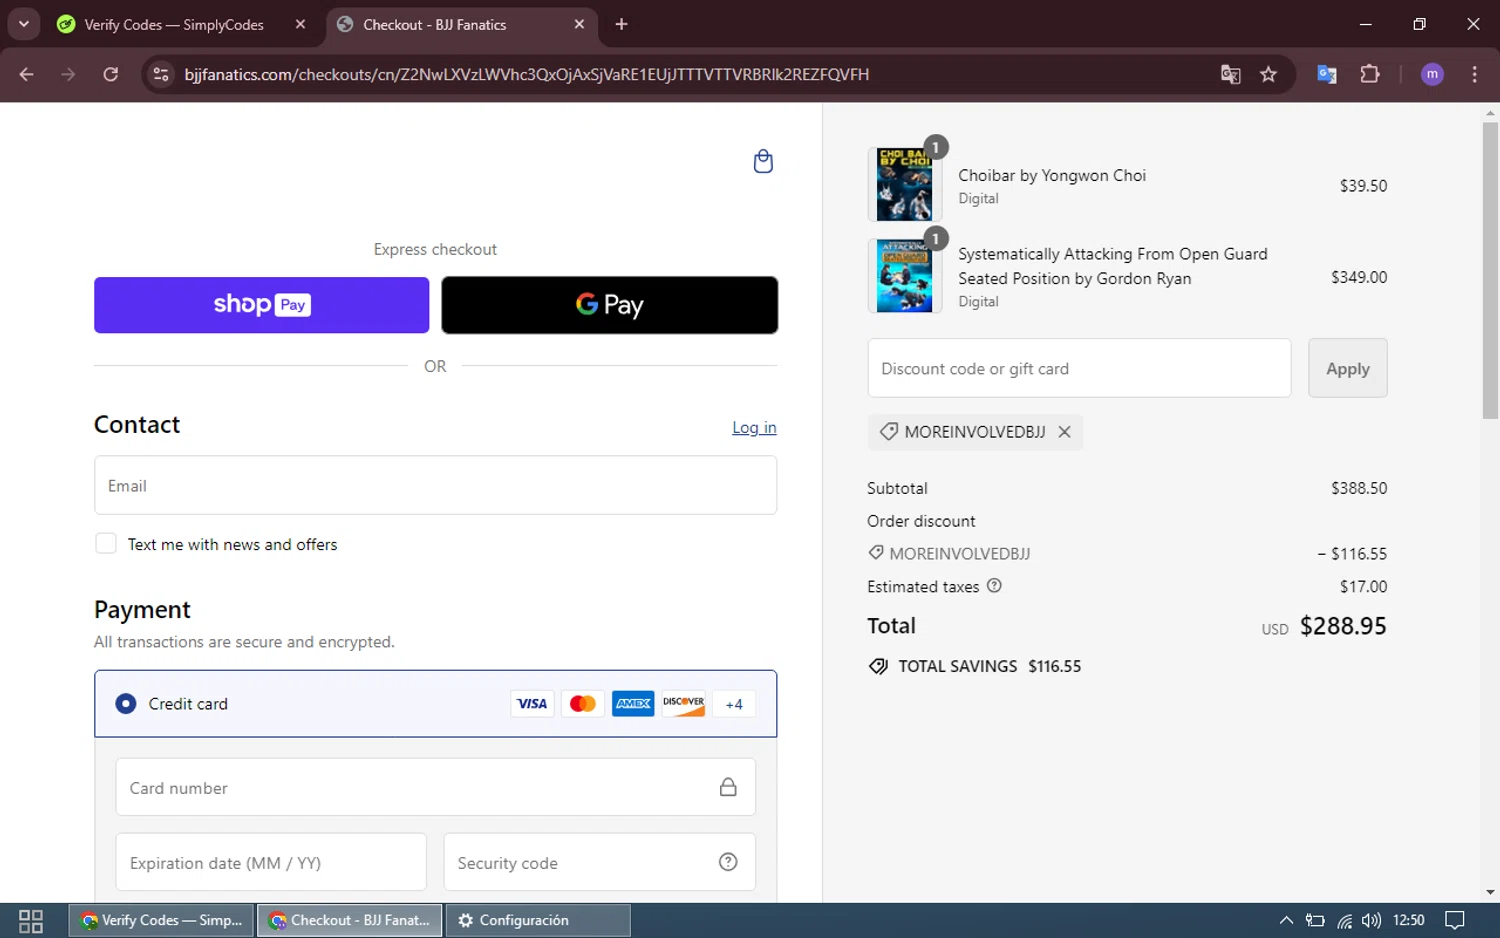This screenshot has height=938, width=1500.
Task: Click the site information icon in address bar
Action: pyautogui.click(x=160, y=74)
